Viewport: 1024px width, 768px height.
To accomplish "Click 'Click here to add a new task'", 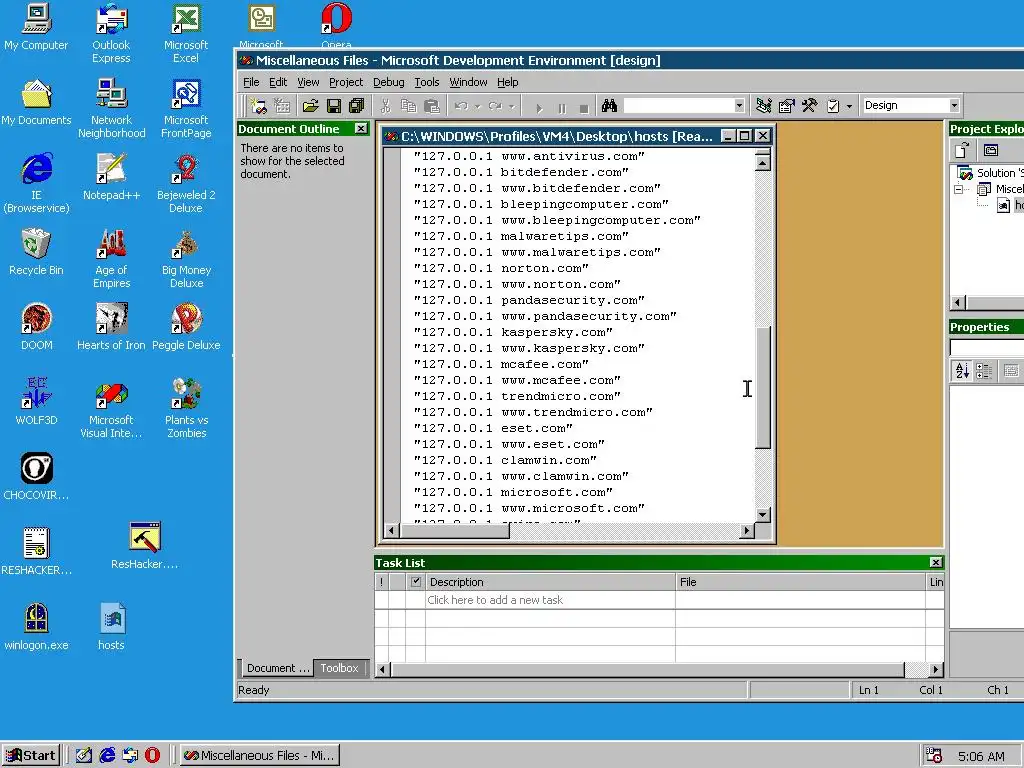I will click(x=494, y=600).
